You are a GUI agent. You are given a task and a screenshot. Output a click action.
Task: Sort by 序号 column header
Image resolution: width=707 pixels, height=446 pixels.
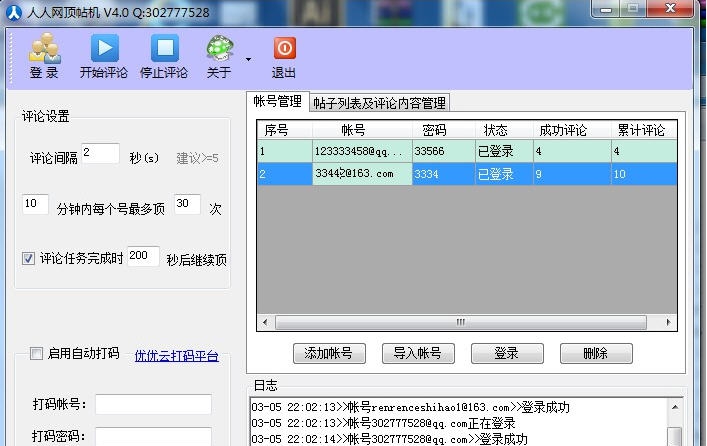(x=285, y=130)
